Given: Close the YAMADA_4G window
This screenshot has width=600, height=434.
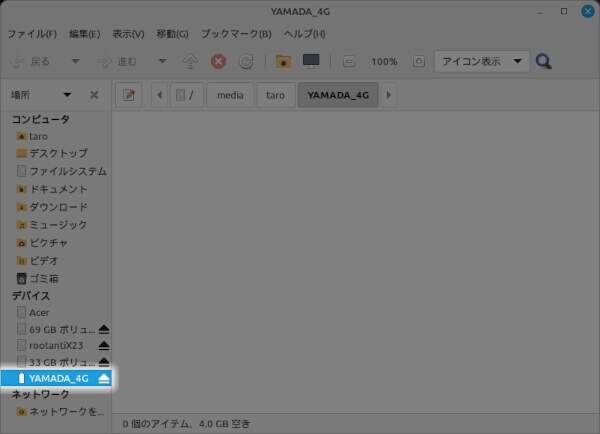Looking at the screenshot, I should (x=588, y=11).
